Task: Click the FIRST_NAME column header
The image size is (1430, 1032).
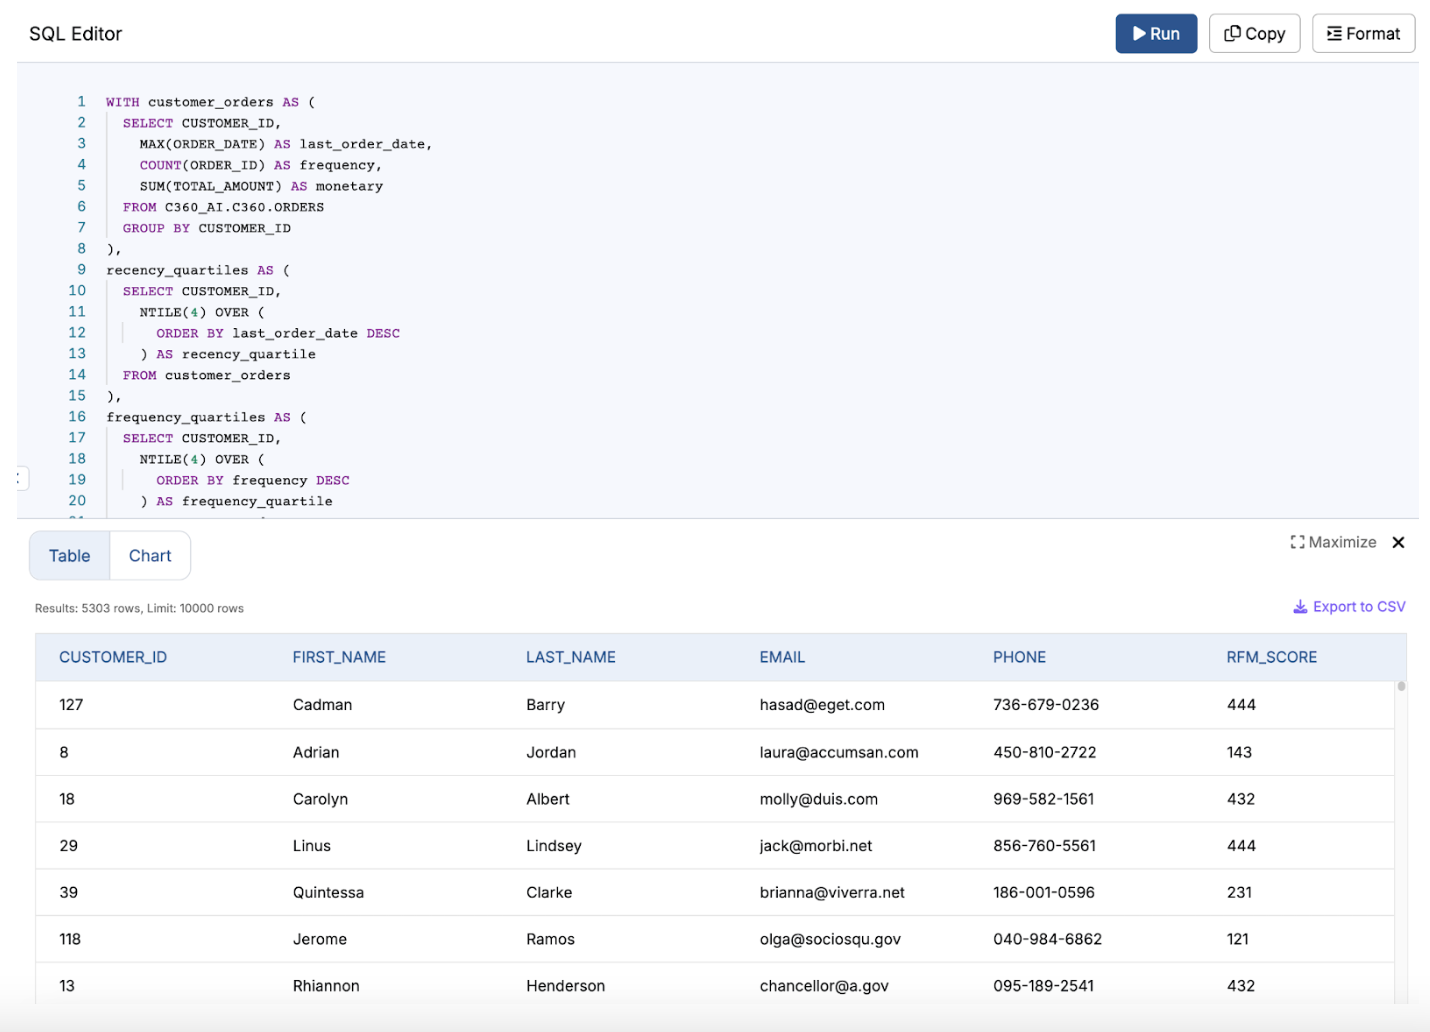Action: pos(339,657)
